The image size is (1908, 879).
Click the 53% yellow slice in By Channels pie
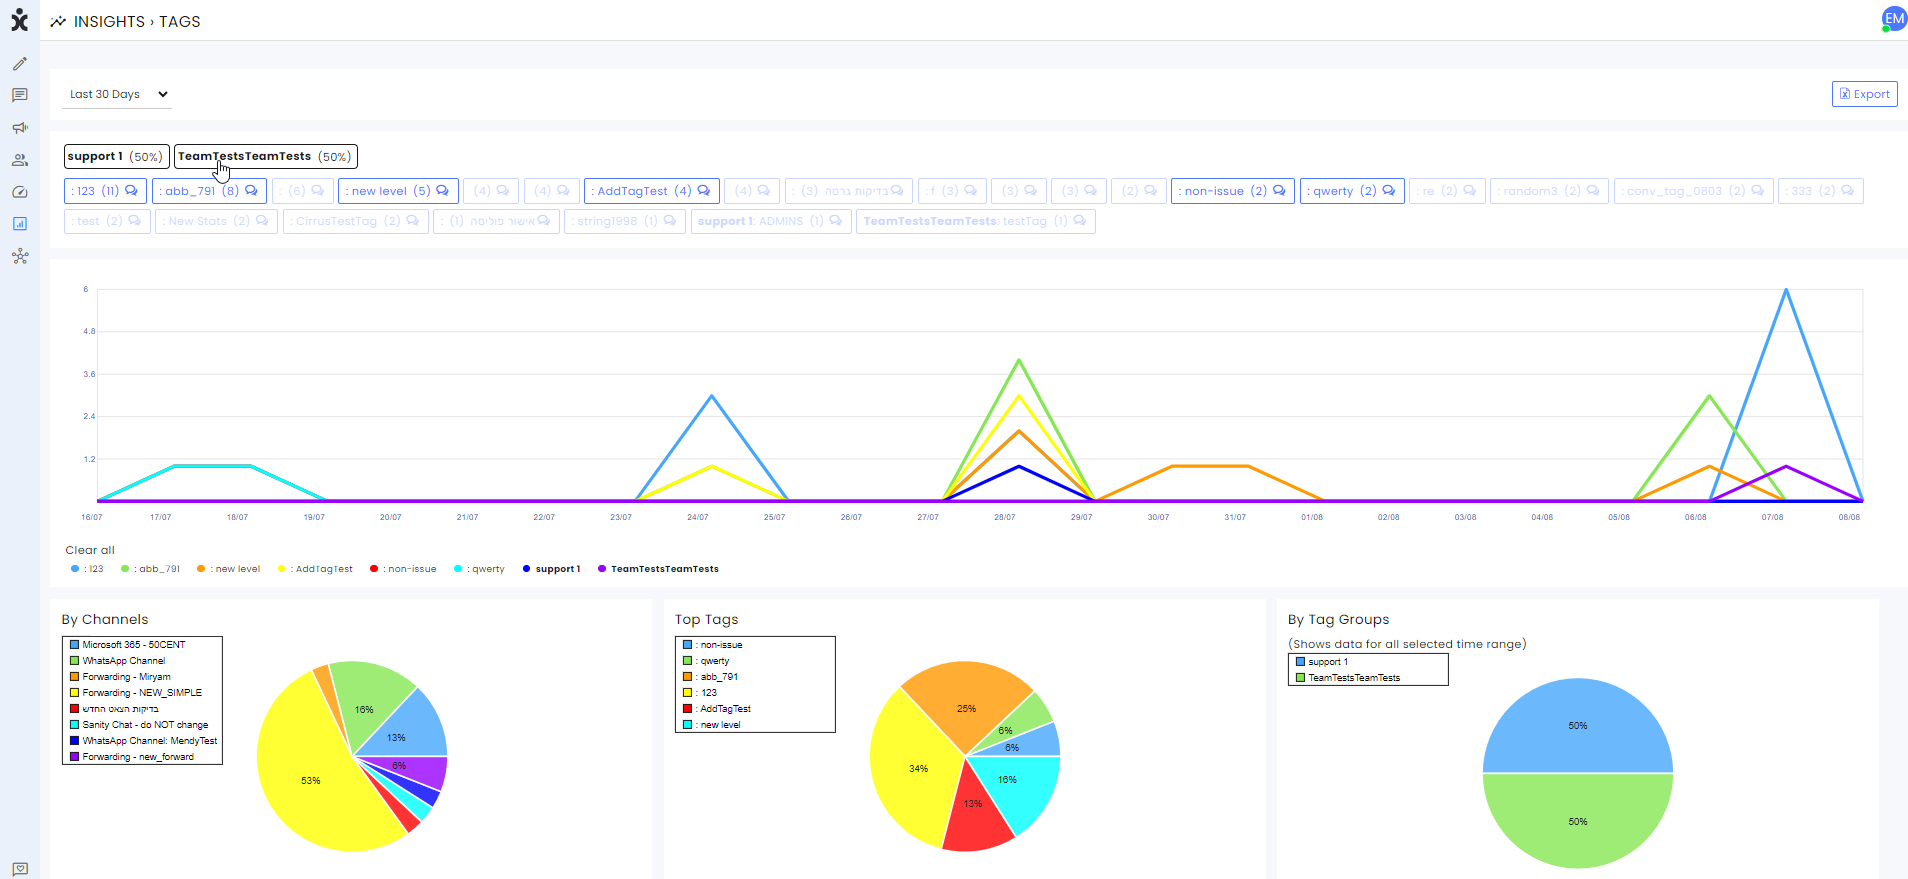point(310,780)
